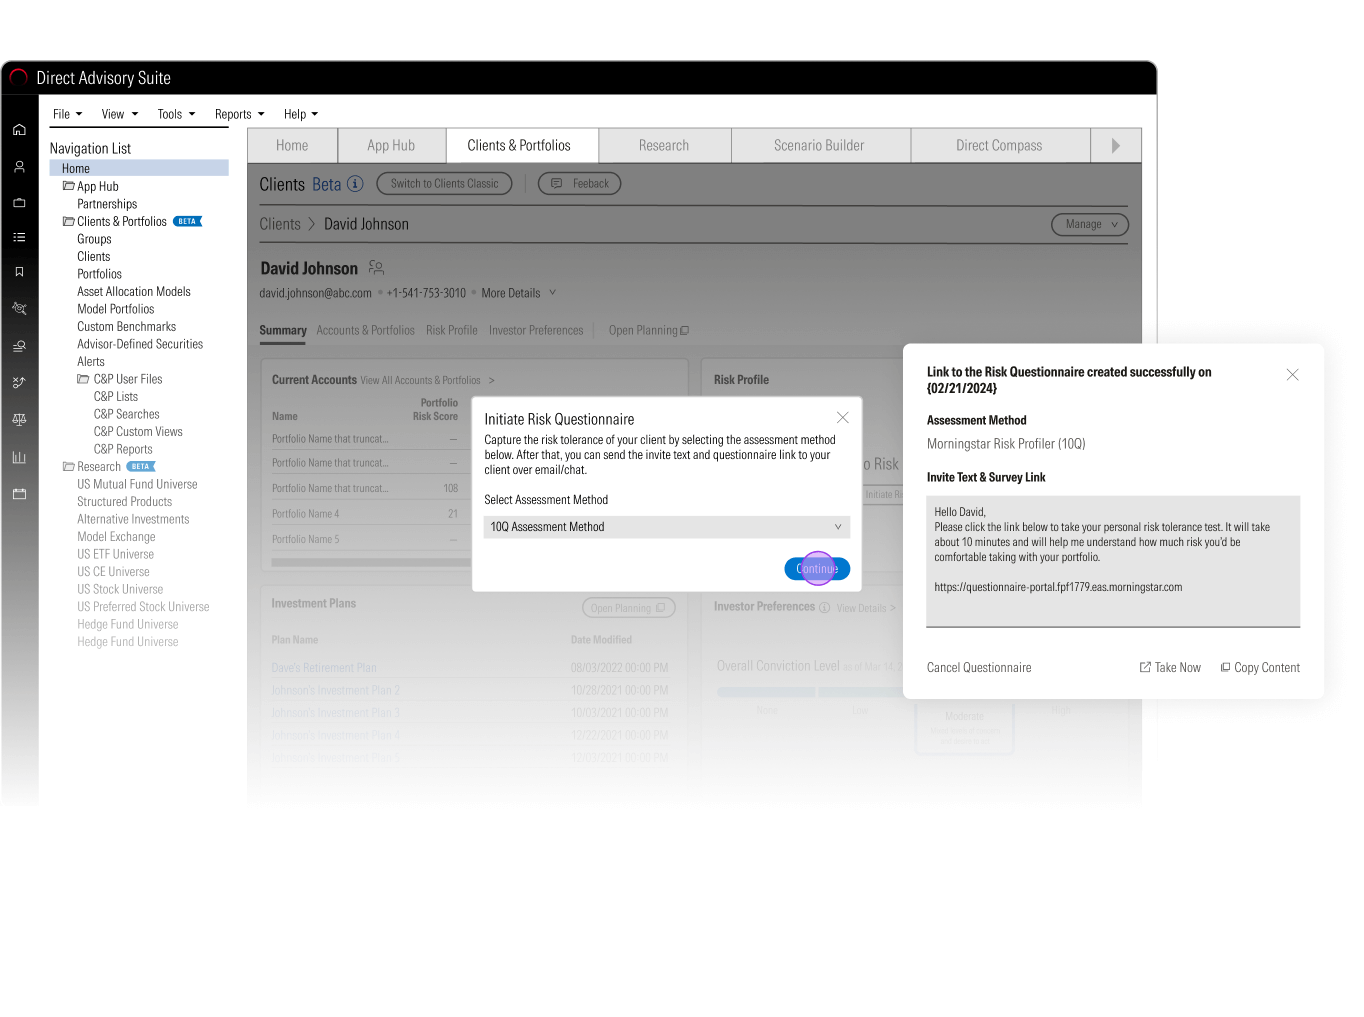Click the bookmark icon in the left sidebar
The height and width of the screenshot is (1017, 1364).
19,272
